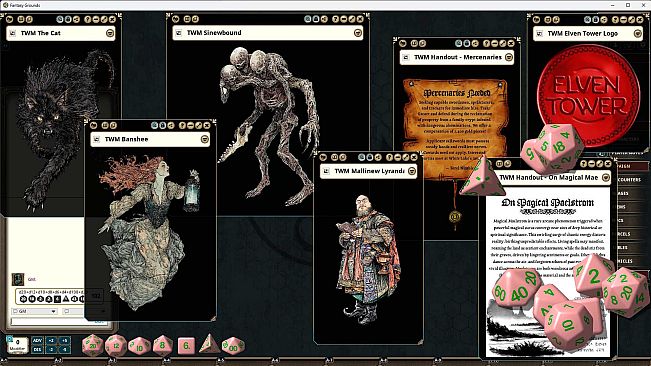The width and height of the screenshot is (651, 366).
Task: Minimize the Mercenaries handout panel
Action: (495, 43)
